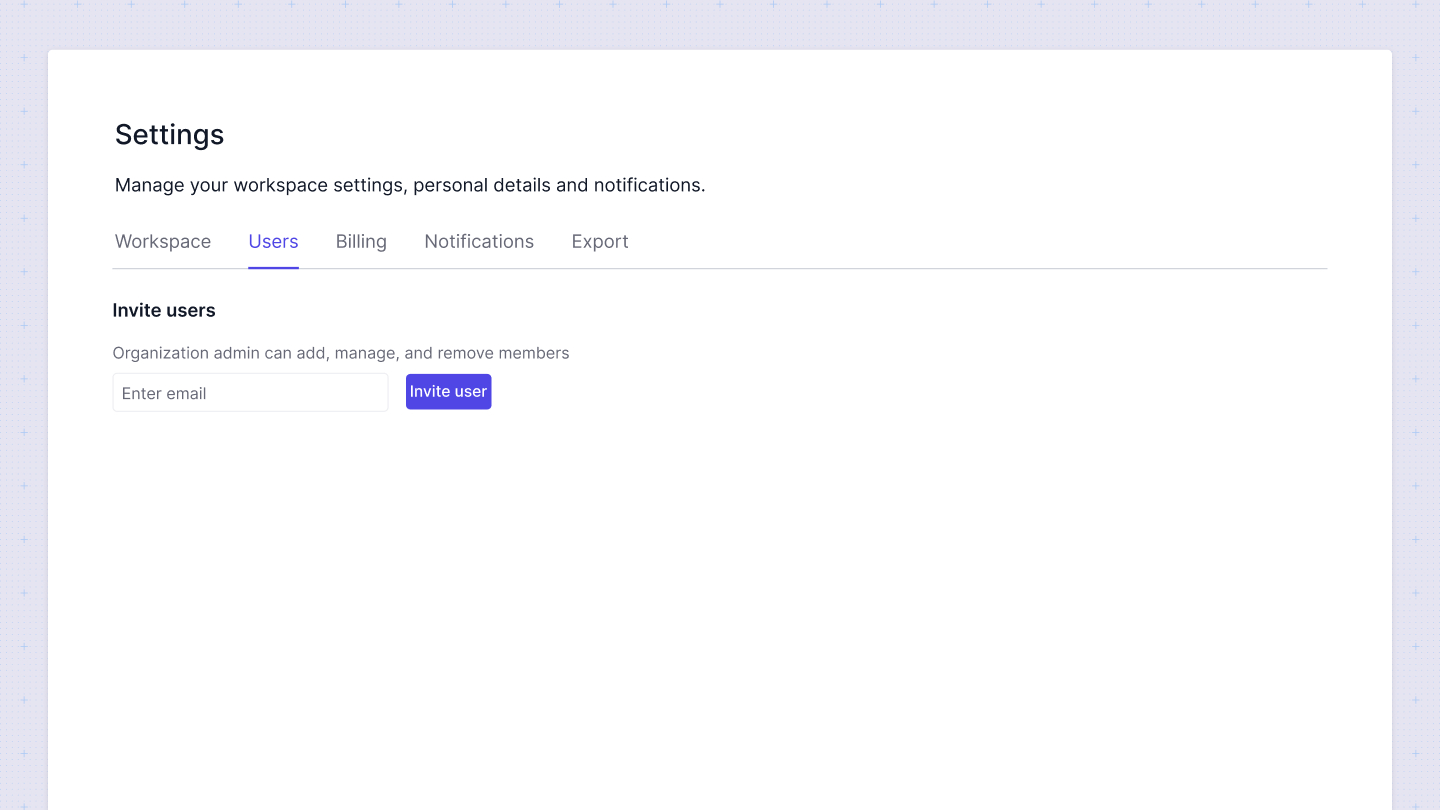Click the Invite user button
Viewport: 1440px width, 810px height.
pos(448,391)
